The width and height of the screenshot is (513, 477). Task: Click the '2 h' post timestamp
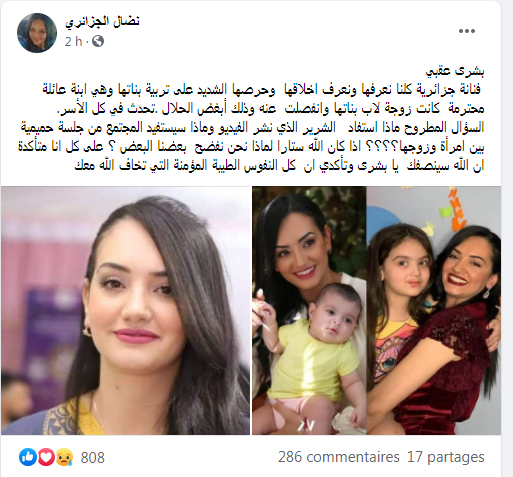[x=73, y=41]
